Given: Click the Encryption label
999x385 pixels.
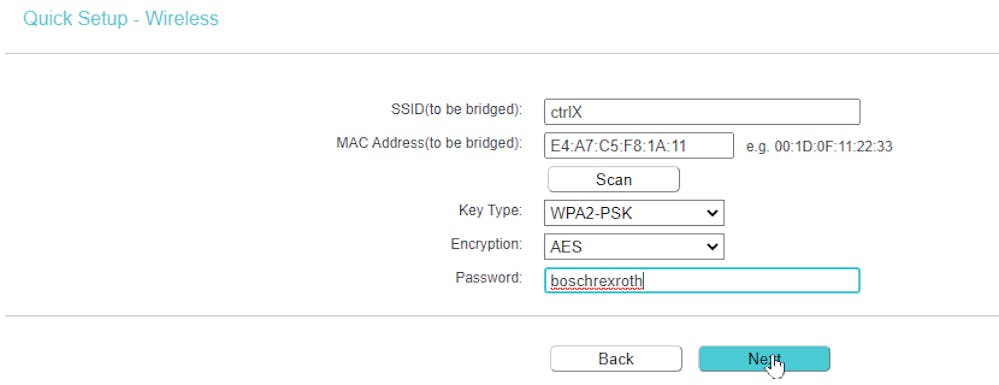Looking at the screenshot, I should tap(487, 244).
